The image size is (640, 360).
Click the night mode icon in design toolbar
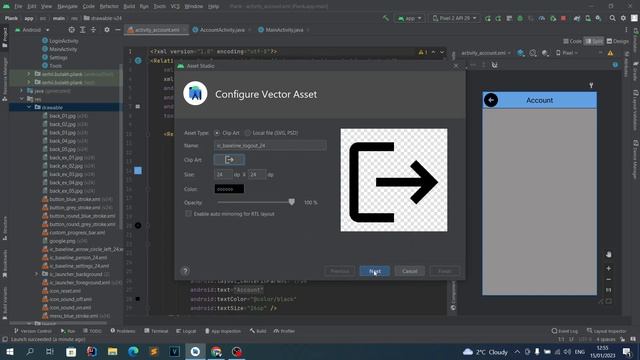coord(545,53)
